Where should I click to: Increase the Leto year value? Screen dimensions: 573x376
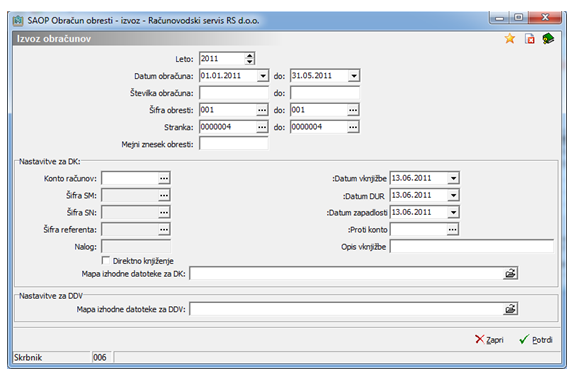tap(249, 56)
